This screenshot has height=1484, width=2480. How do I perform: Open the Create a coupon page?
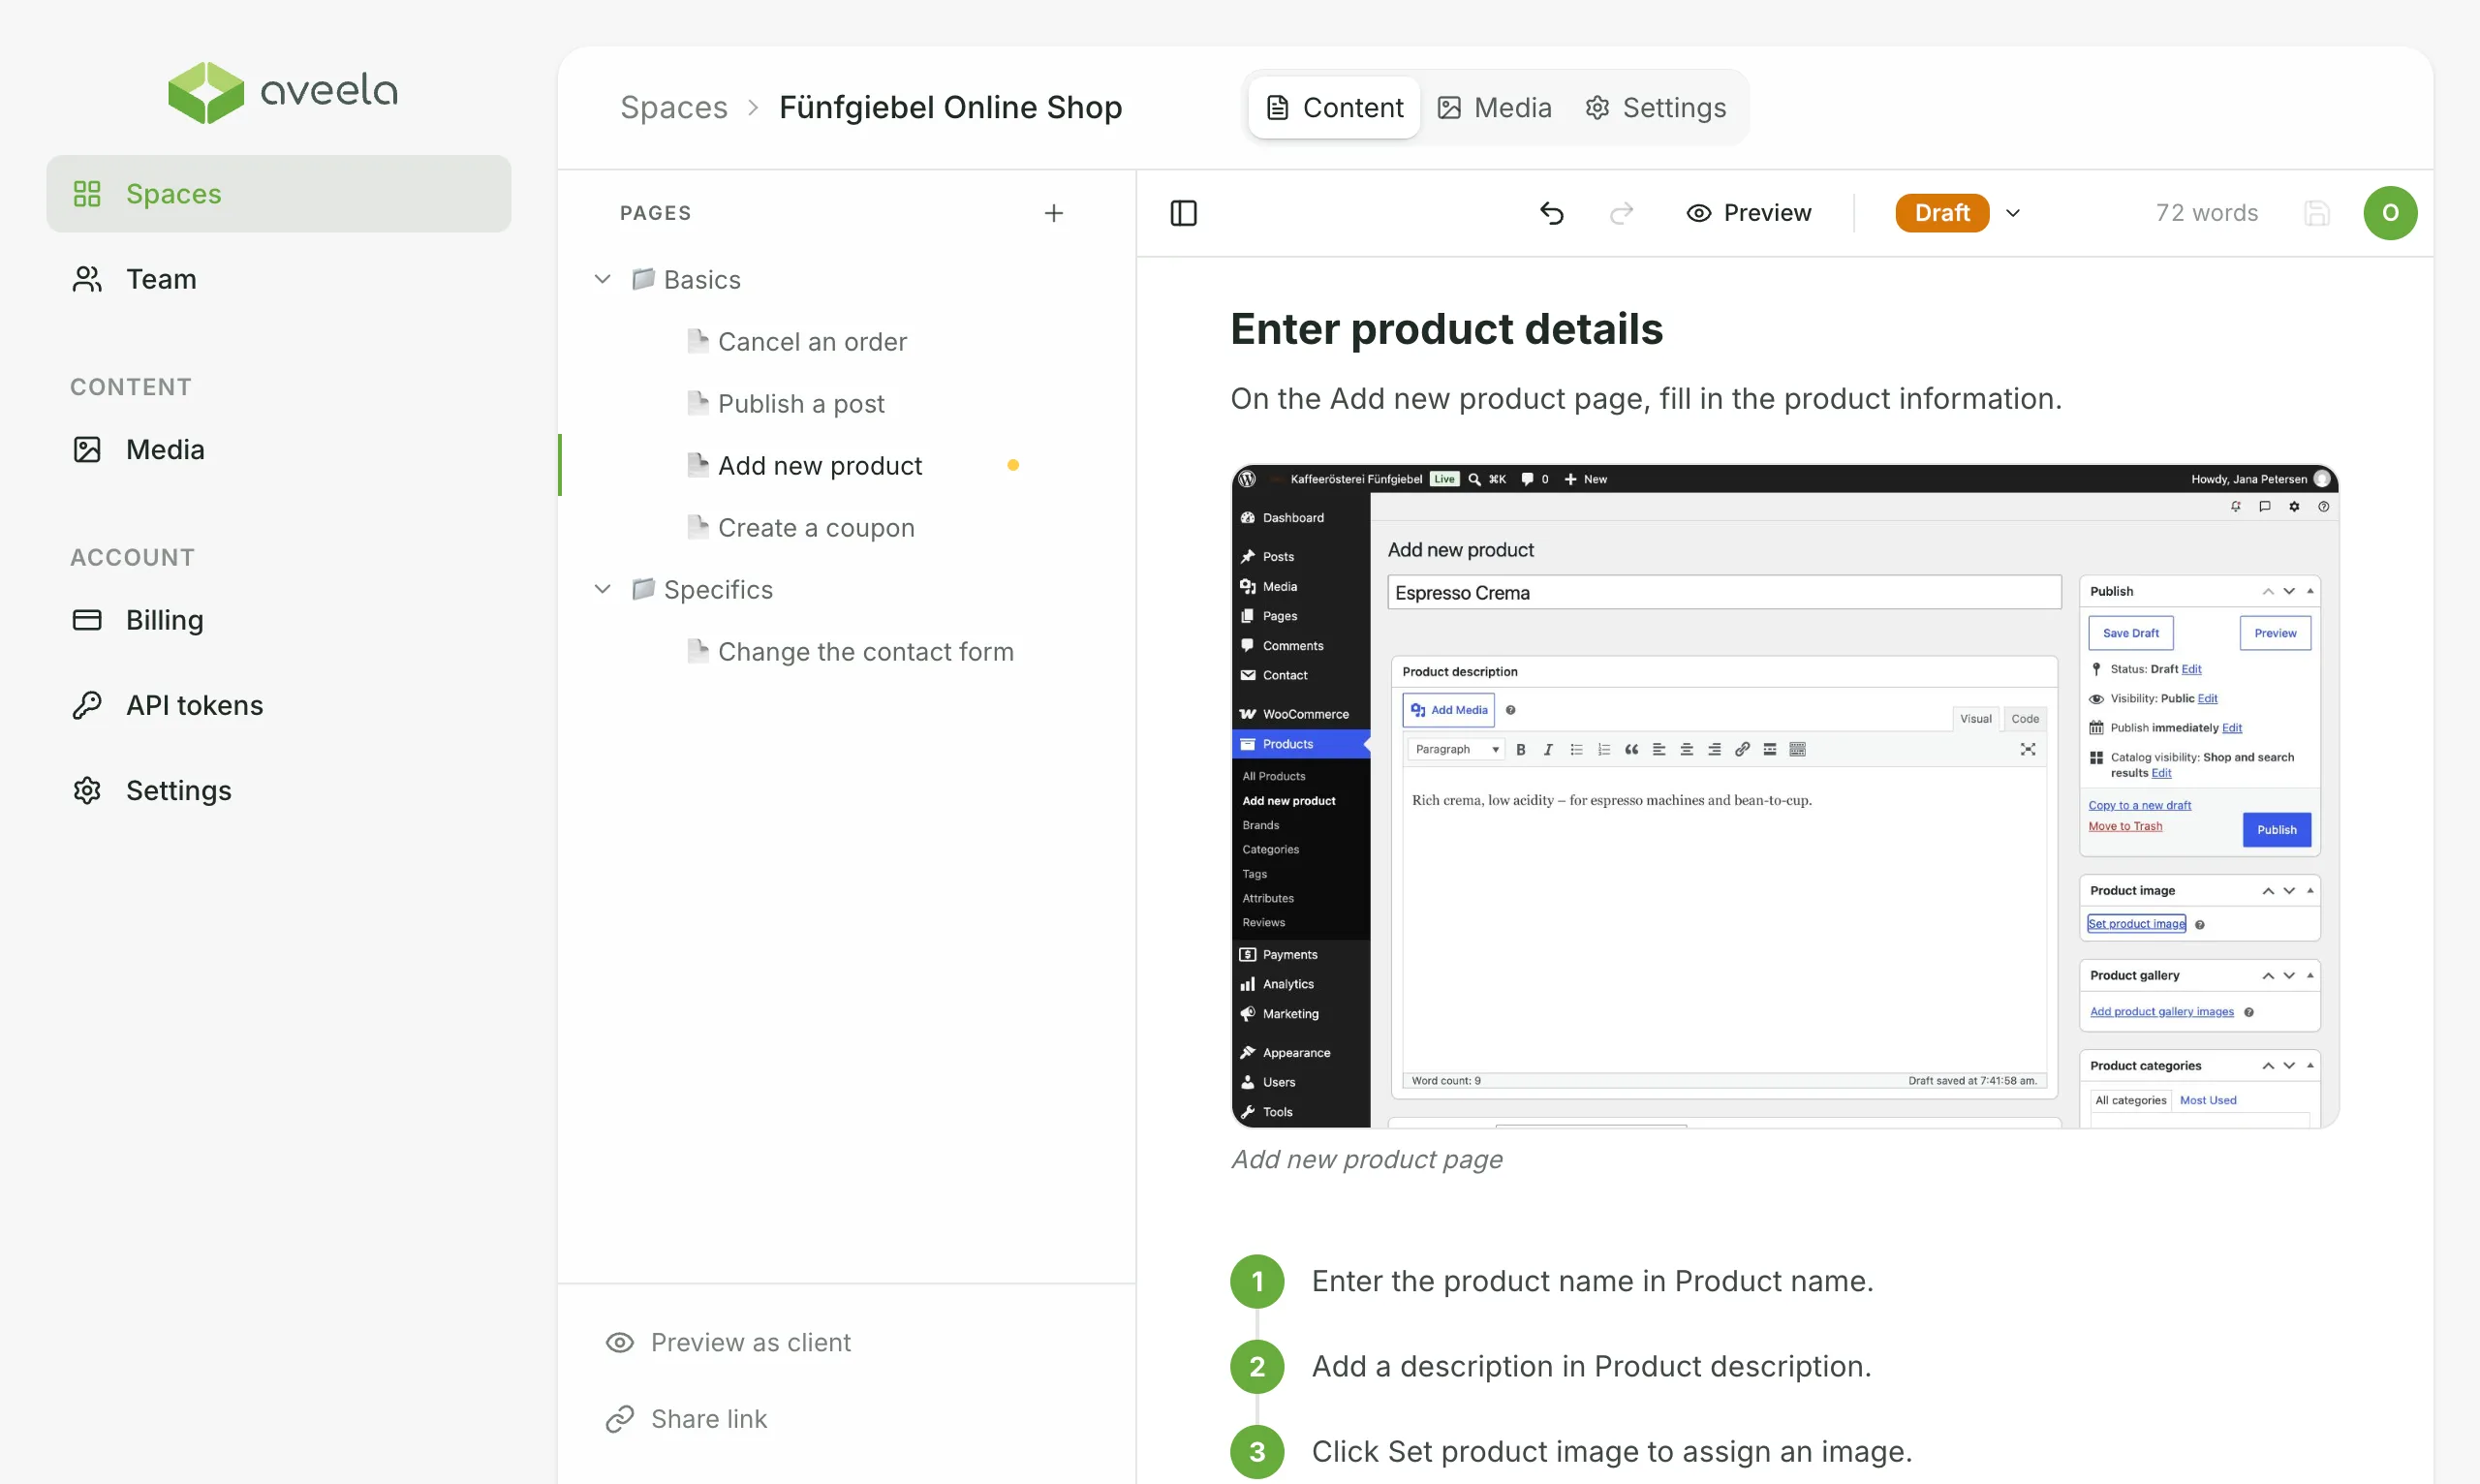click(x=816, y=527)
